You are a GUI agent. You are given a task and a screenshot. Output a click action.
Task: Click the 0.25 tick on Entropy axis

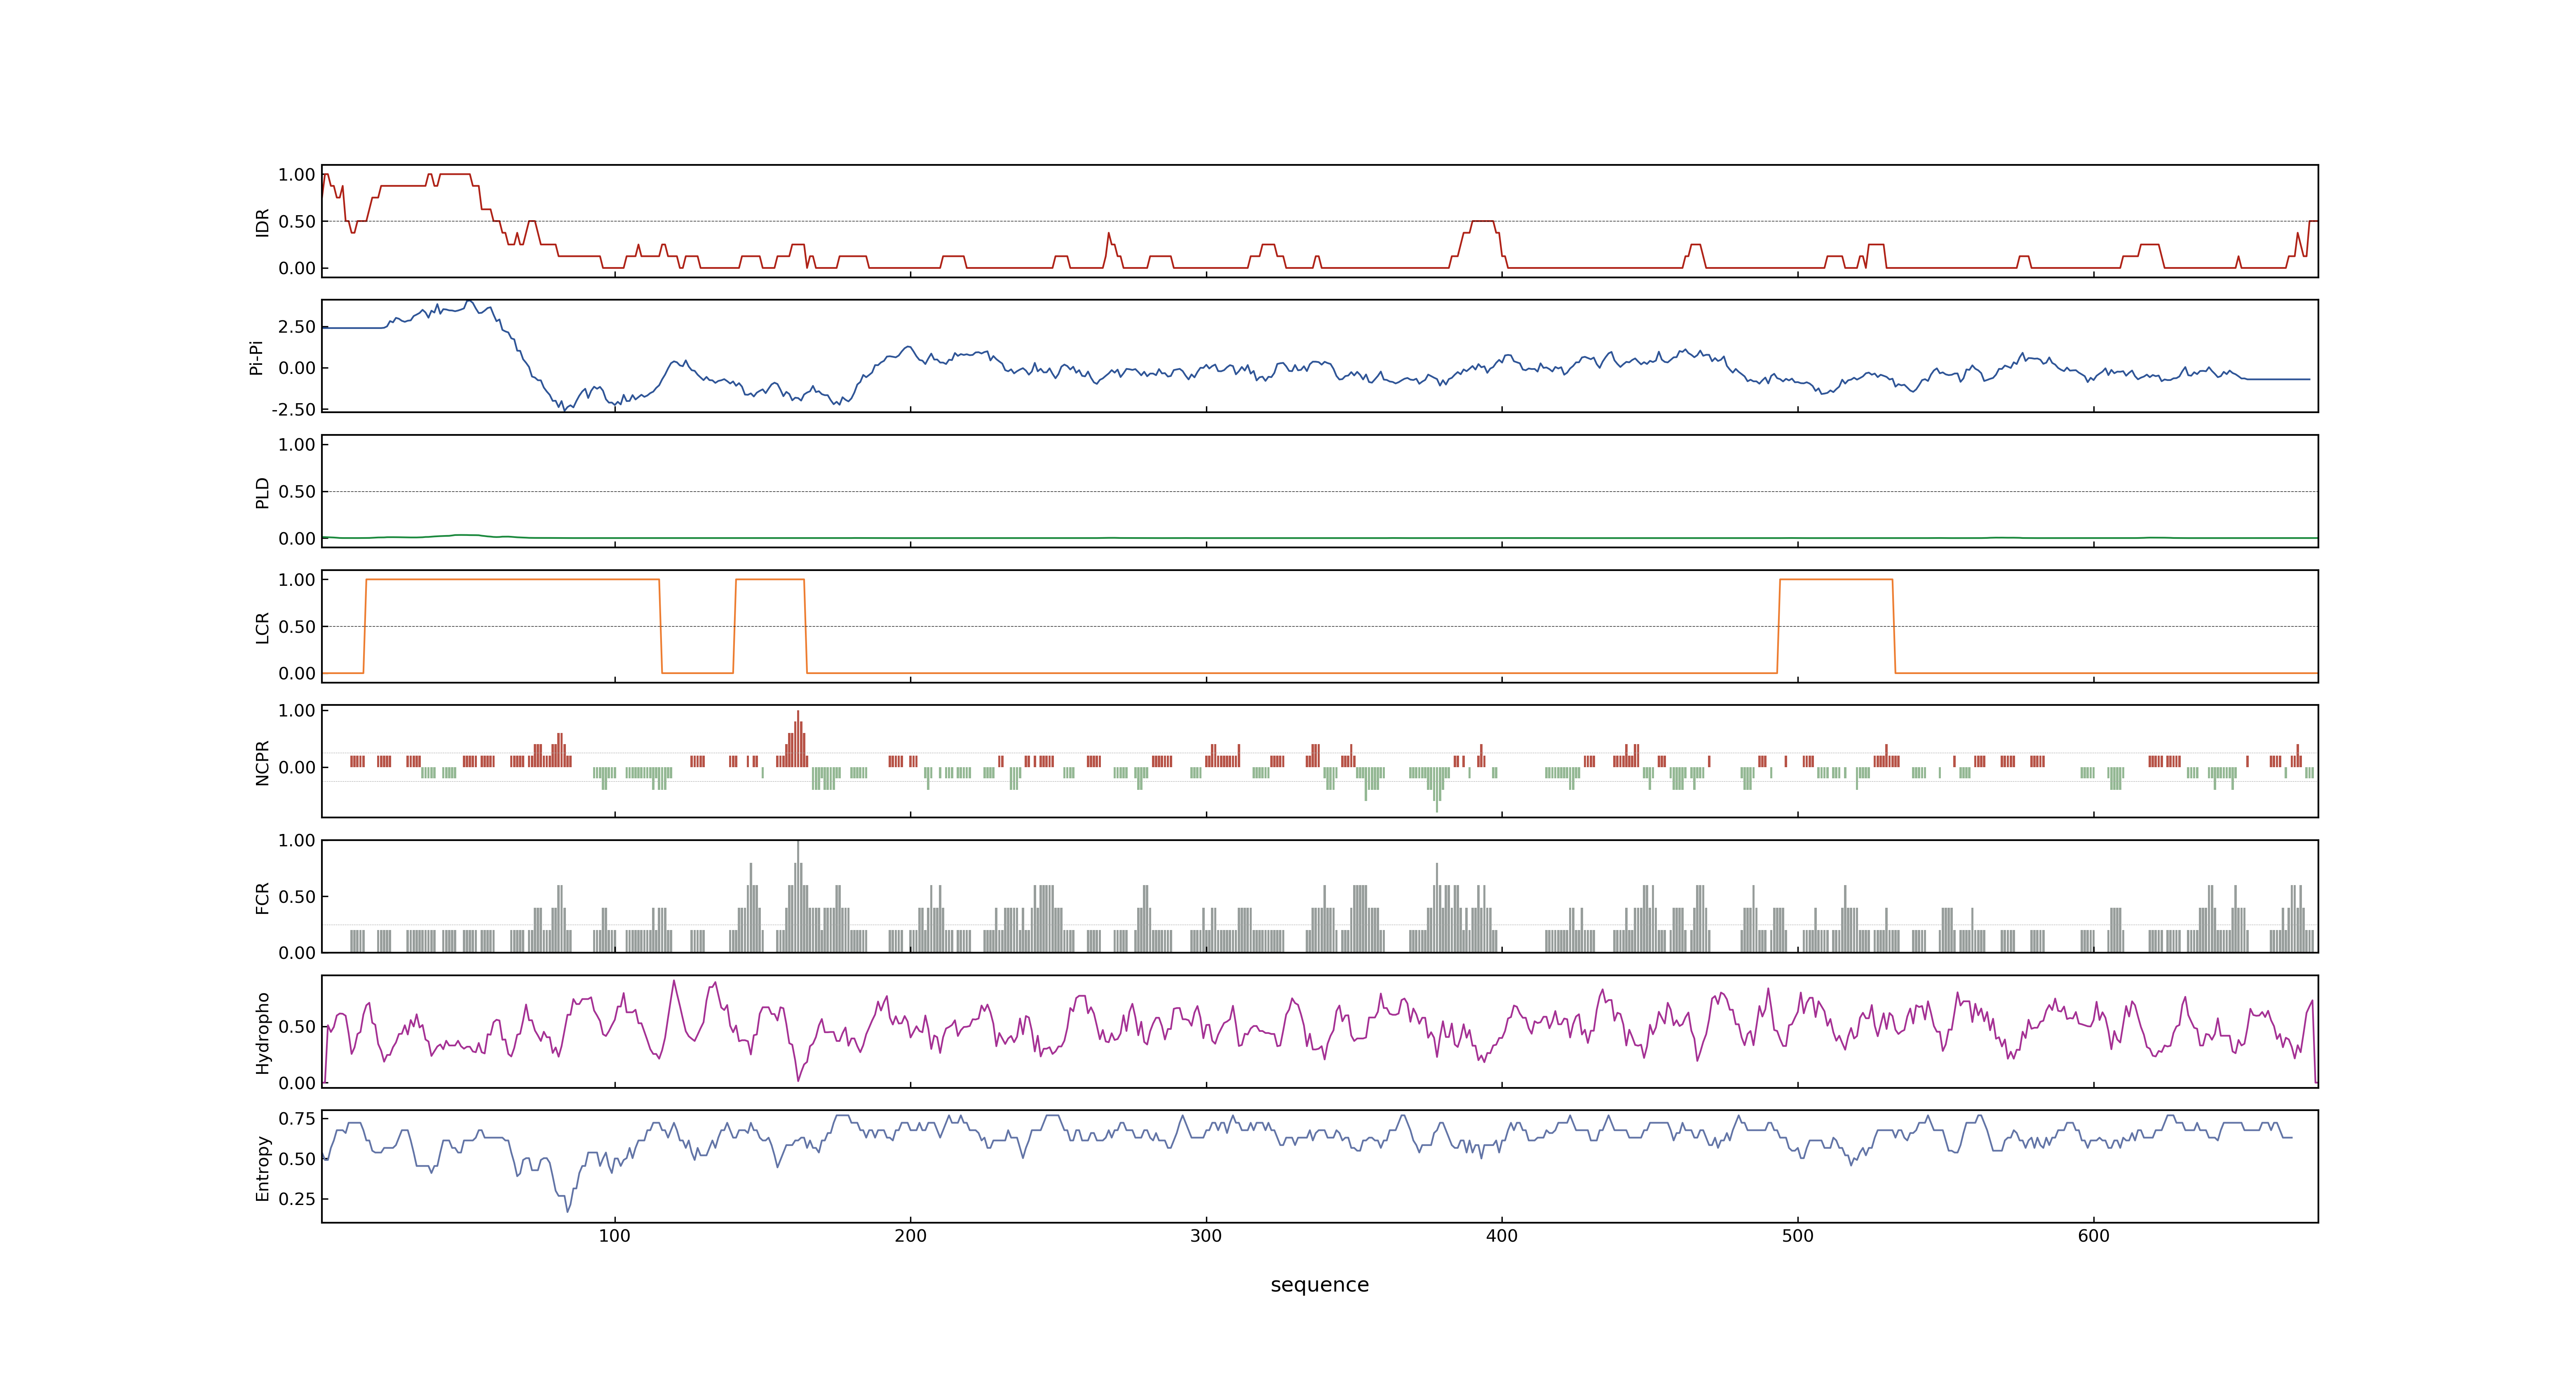pos(297,1199)
